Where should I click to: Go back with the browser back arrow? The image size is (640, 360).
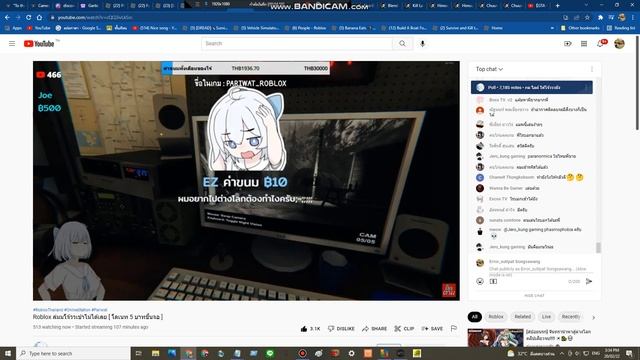pyautogui.click(x=7, y=18)
